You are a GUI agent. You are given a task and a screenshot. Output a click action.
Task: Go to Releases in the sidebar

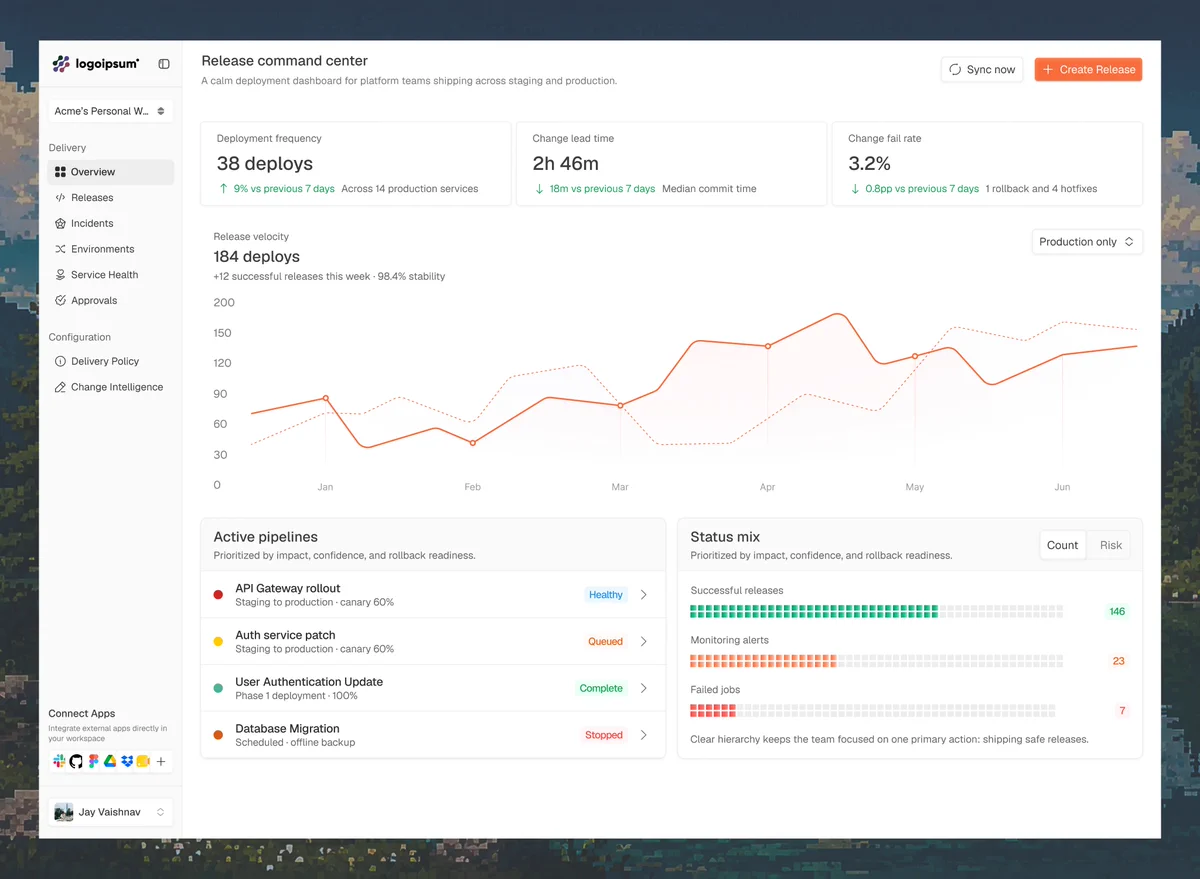tap(110, 198)
